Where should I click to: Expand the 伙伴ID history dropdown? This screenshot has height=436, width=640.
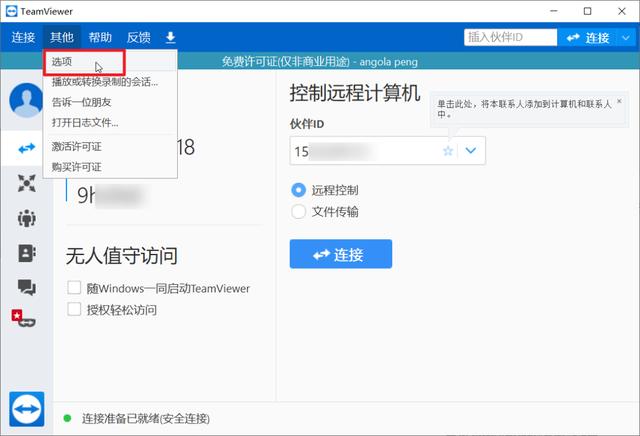click(471, 151)
